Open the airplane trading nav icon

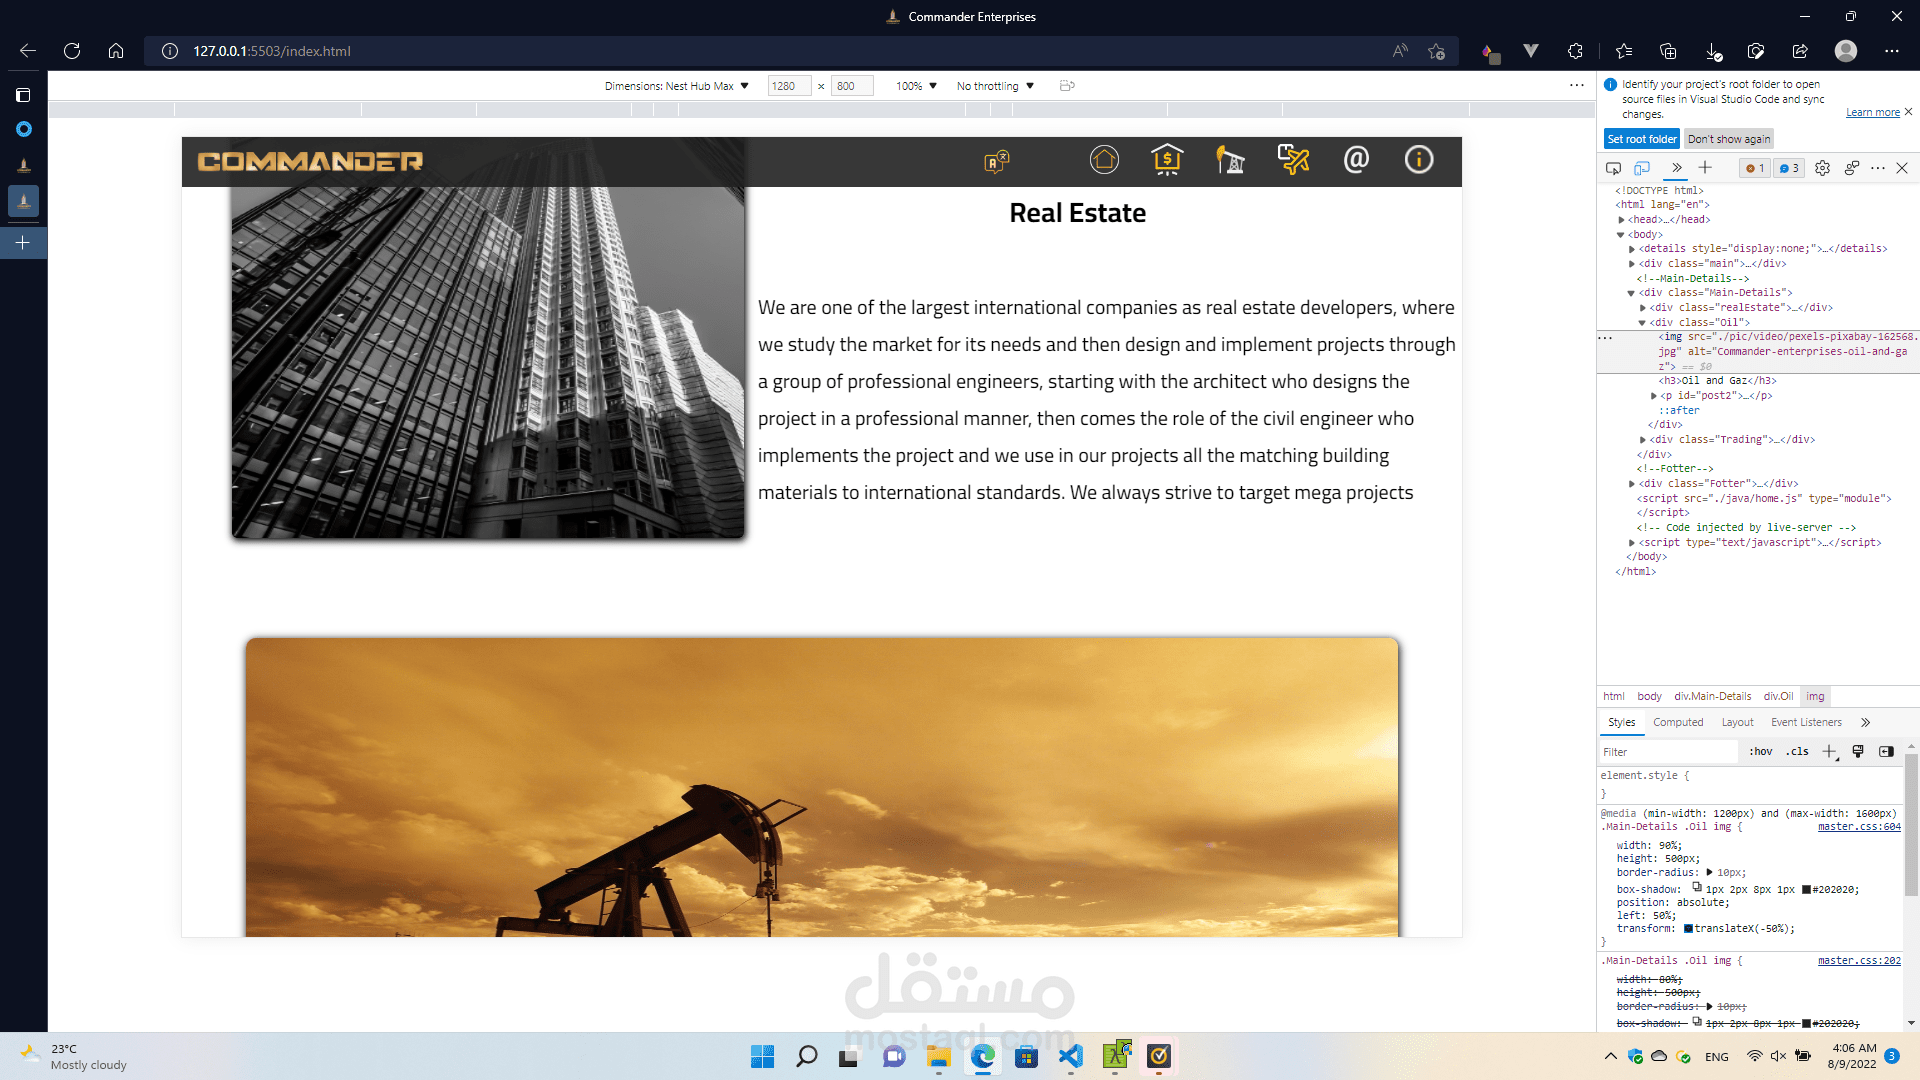point(1293,160)
